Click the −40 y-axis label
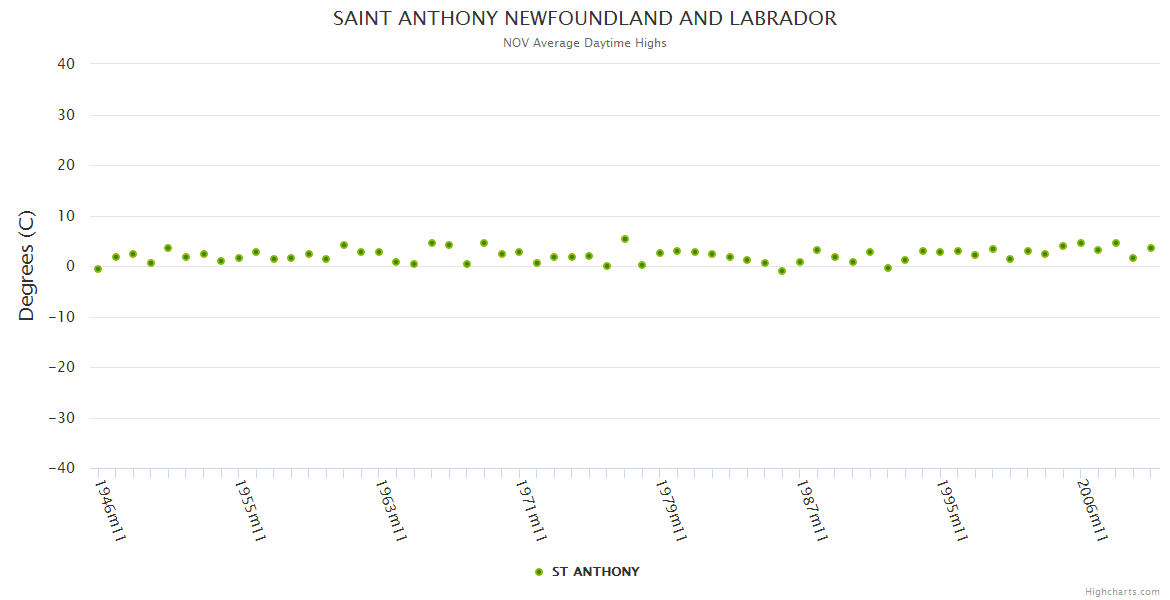This screenshot has width=1170, height=600. pyautogui.click(x=61, y=469)
